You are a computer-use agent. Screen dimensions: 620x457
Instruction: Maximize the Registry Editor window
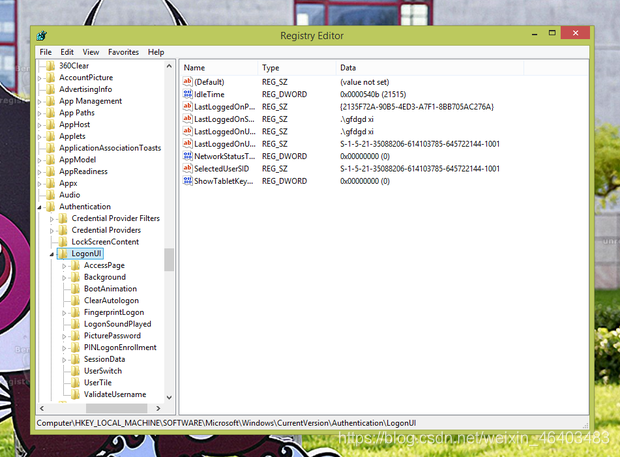pos(552,33)
